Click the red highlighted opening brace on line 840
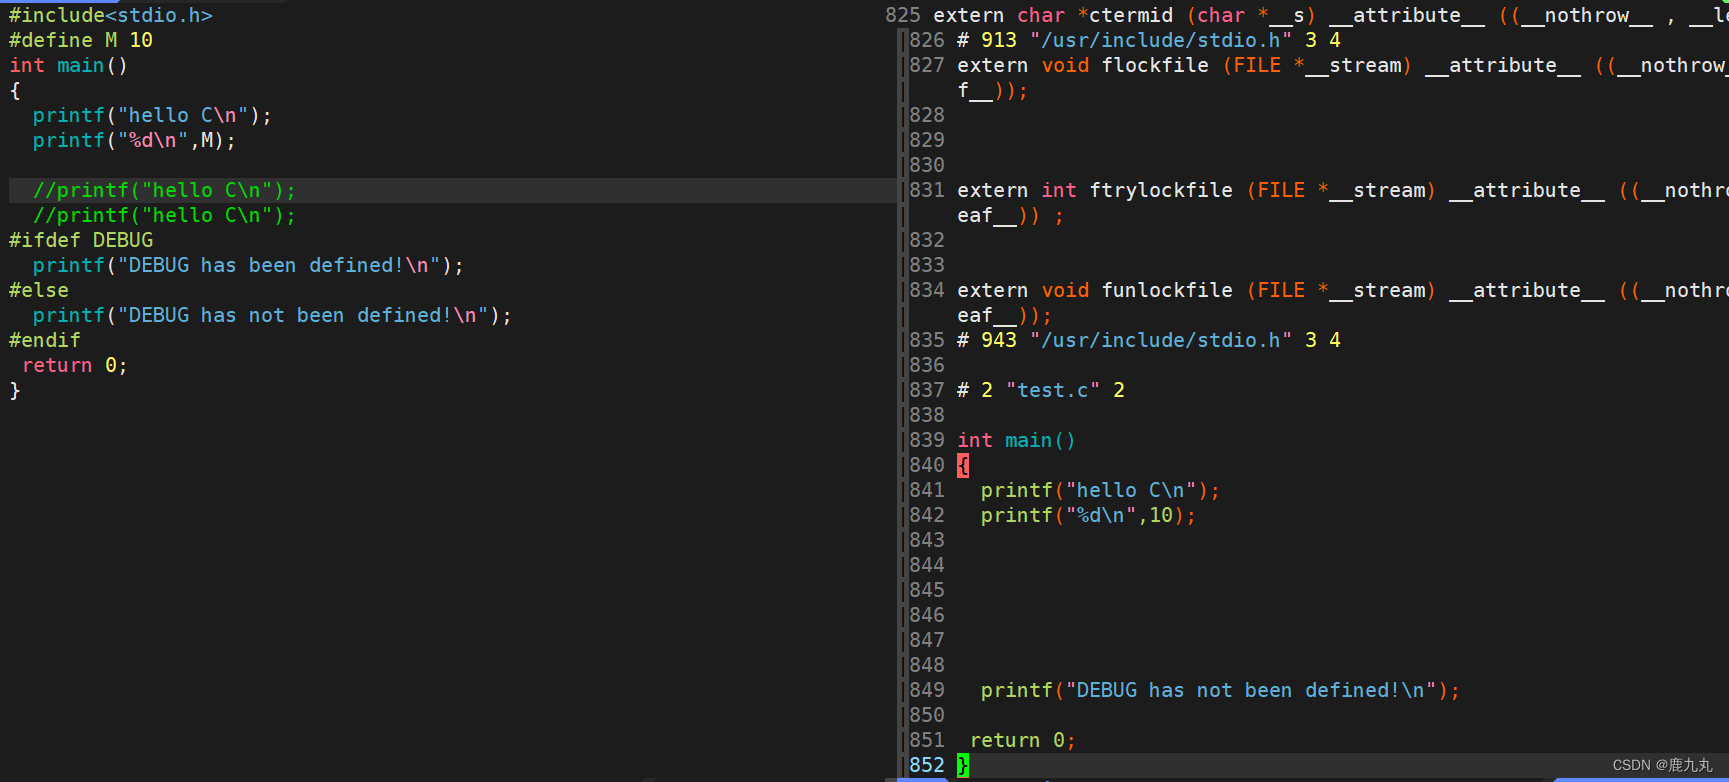This screenshot has height=782, width=1729. (x=963, y=465)
